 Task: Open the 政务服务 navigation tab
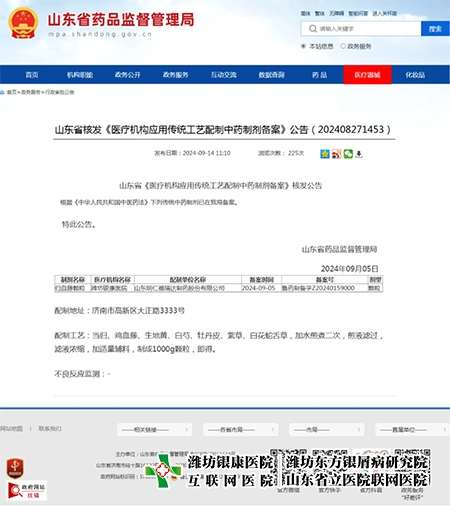[x=176, y=75]
